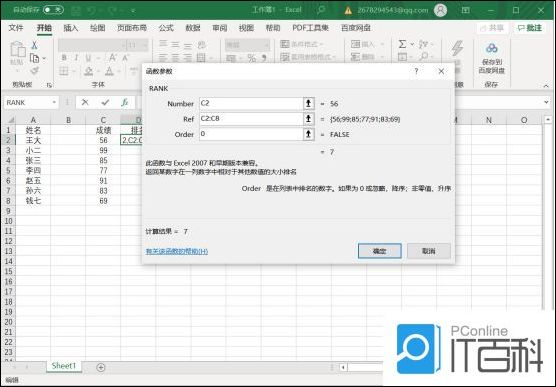This screenshot has height=387, width=556.
Task: Select cell containing 王大
Action: [33, 140]
